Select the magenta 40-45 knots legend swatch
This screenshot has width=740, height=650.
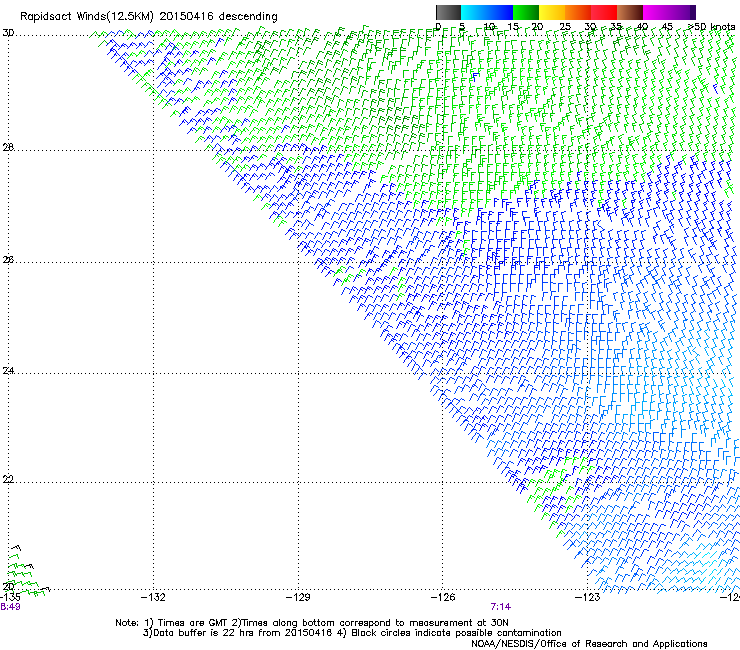point(656,12)
